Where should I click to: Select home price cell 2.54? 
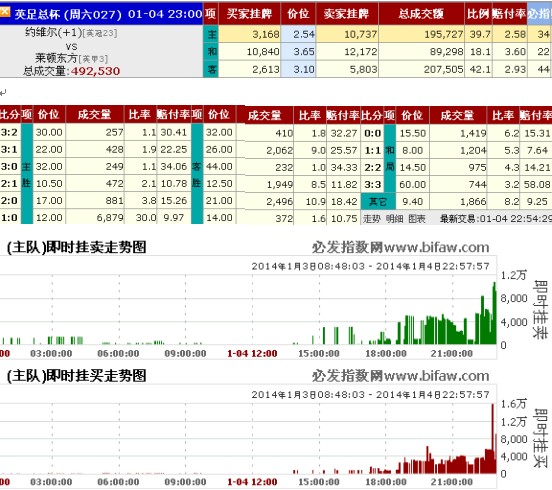(x=303, y=34)
